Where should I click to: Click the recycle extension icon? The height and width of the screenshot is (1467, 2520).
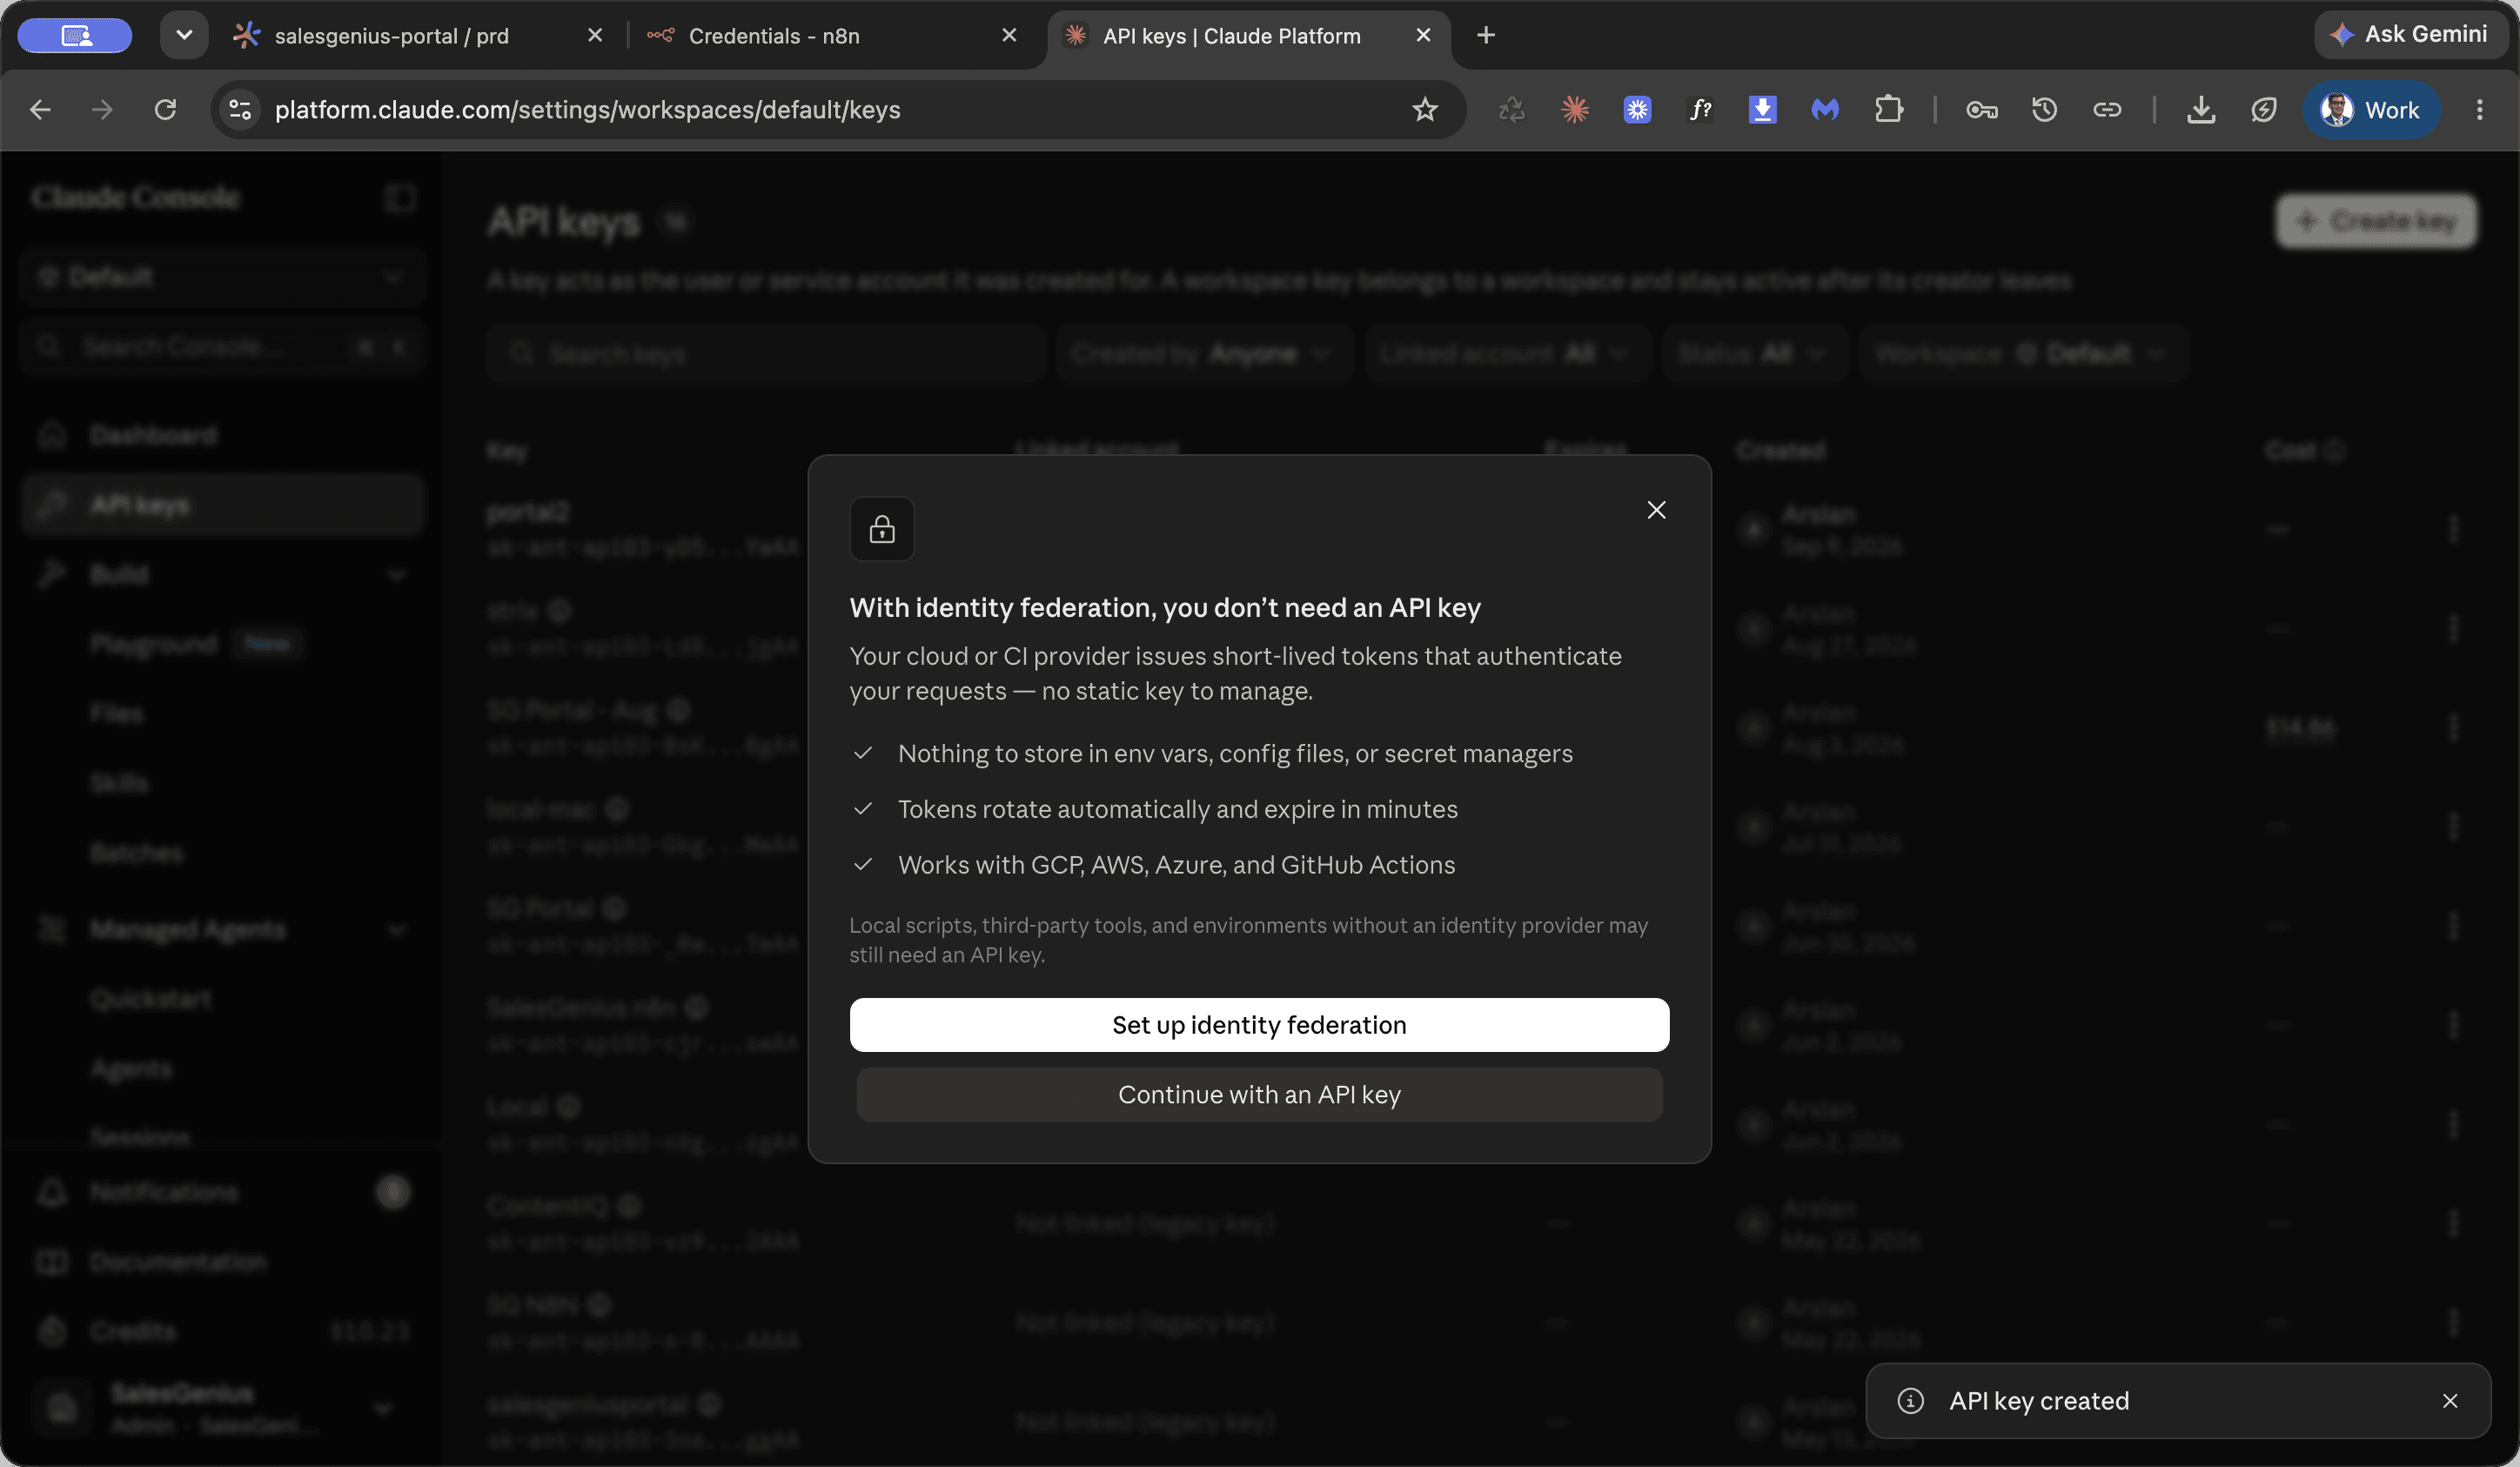click(1512, 110)
